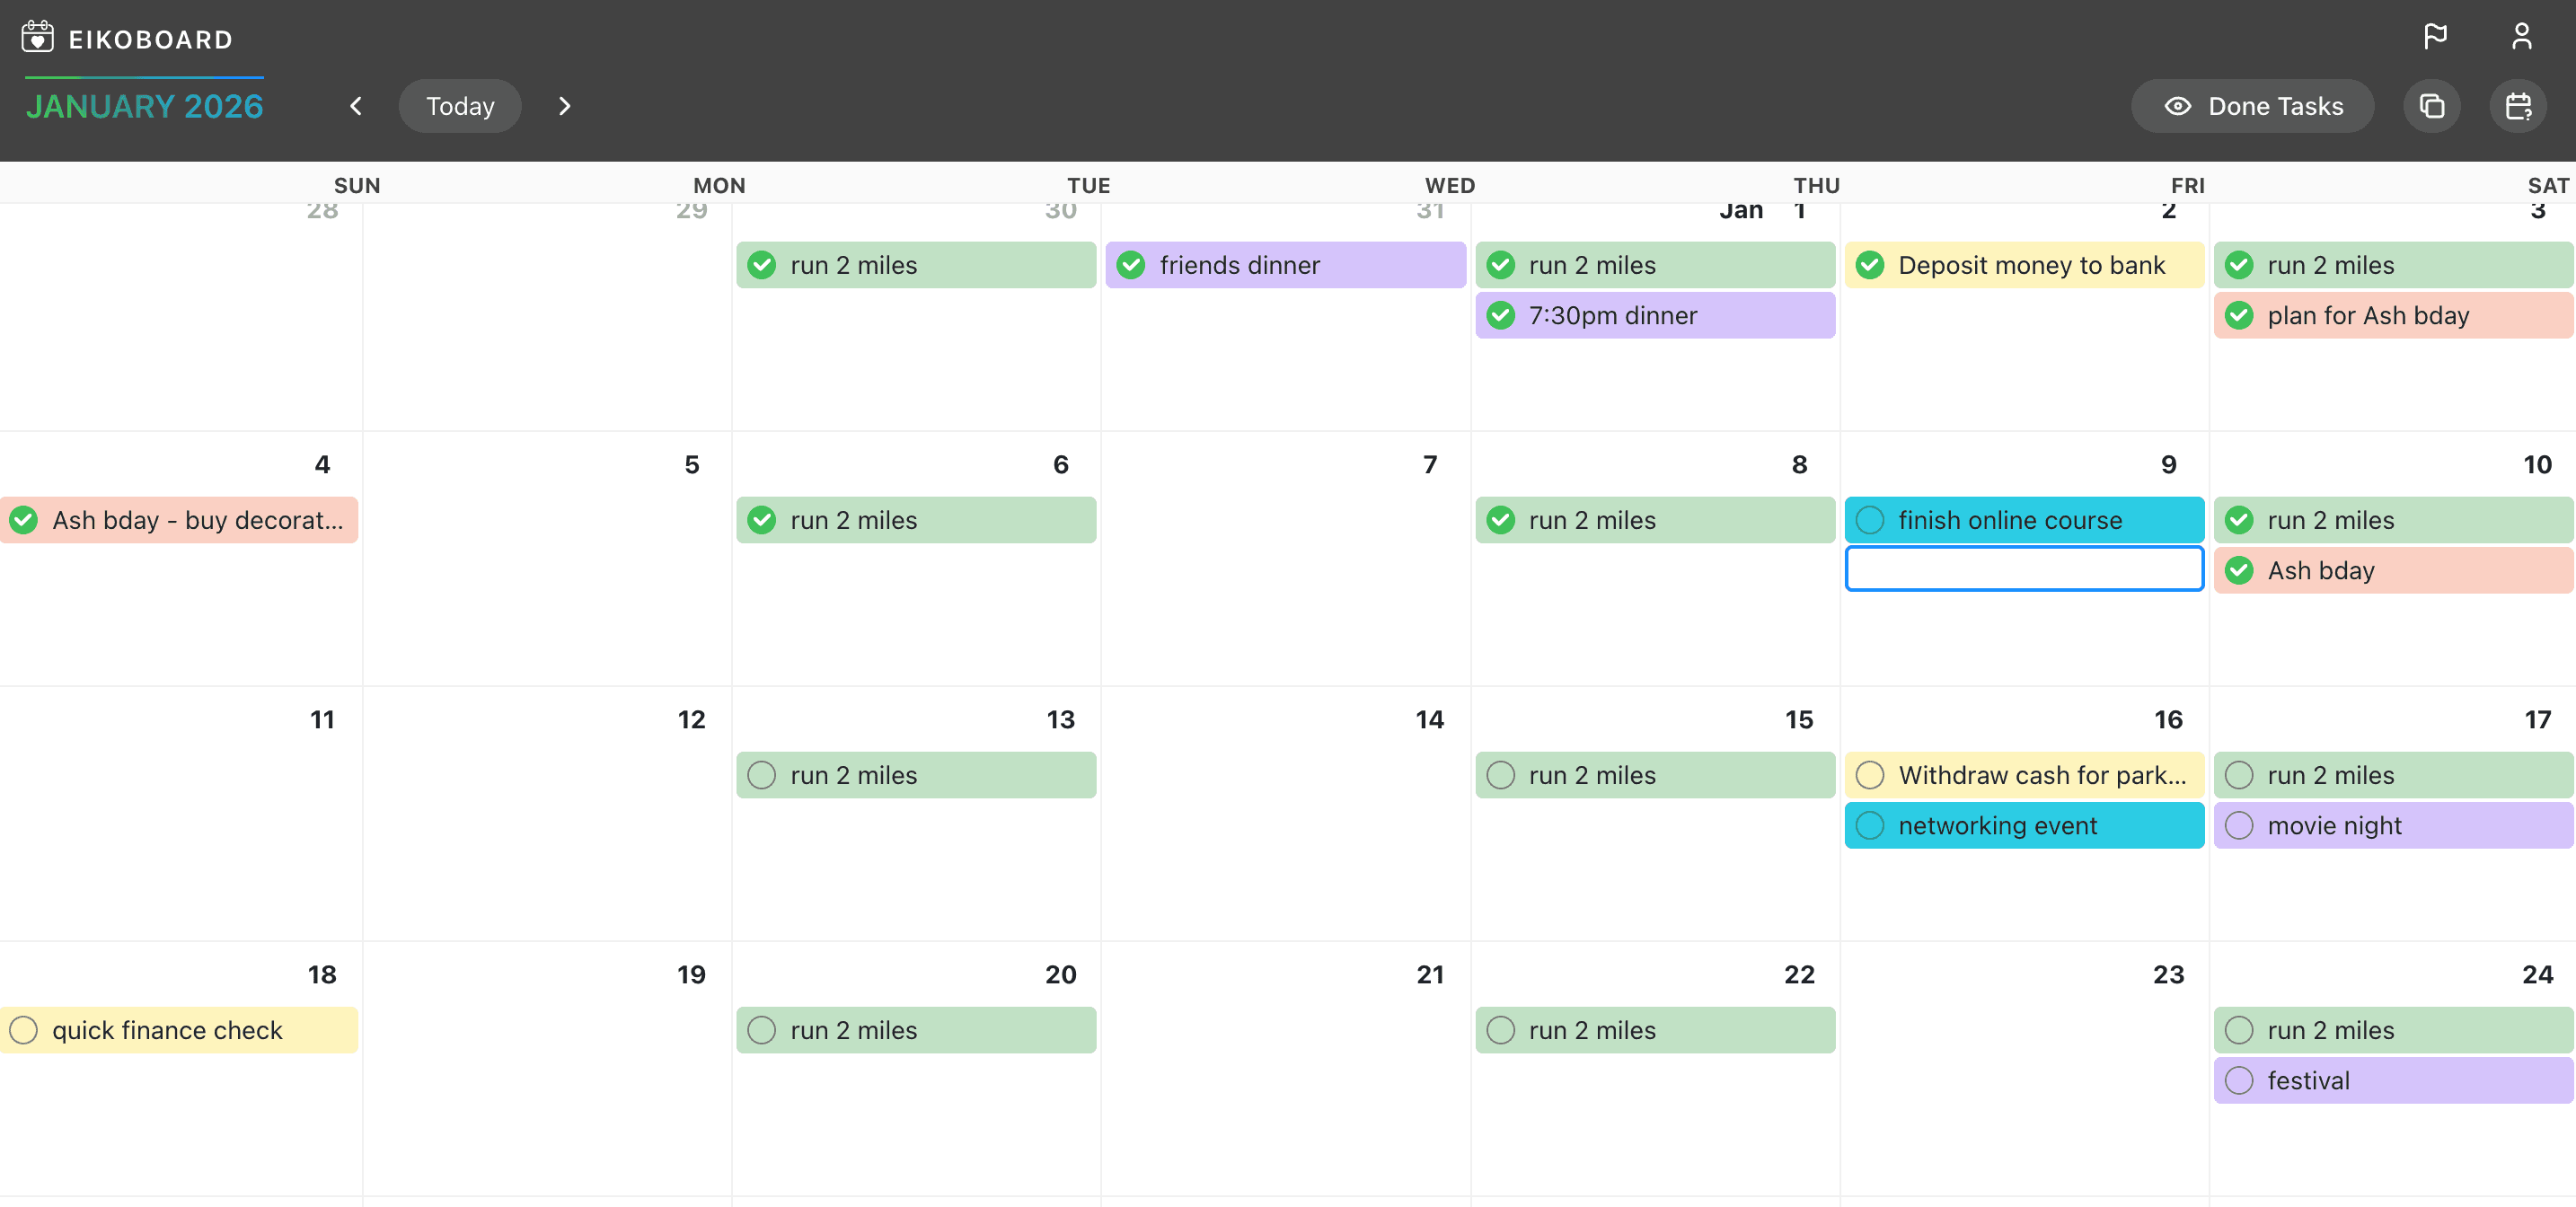The width and height of the screenshot is (2576, 1207).
Task: Open the user profile icon
Action: [x=2521, y=37]
